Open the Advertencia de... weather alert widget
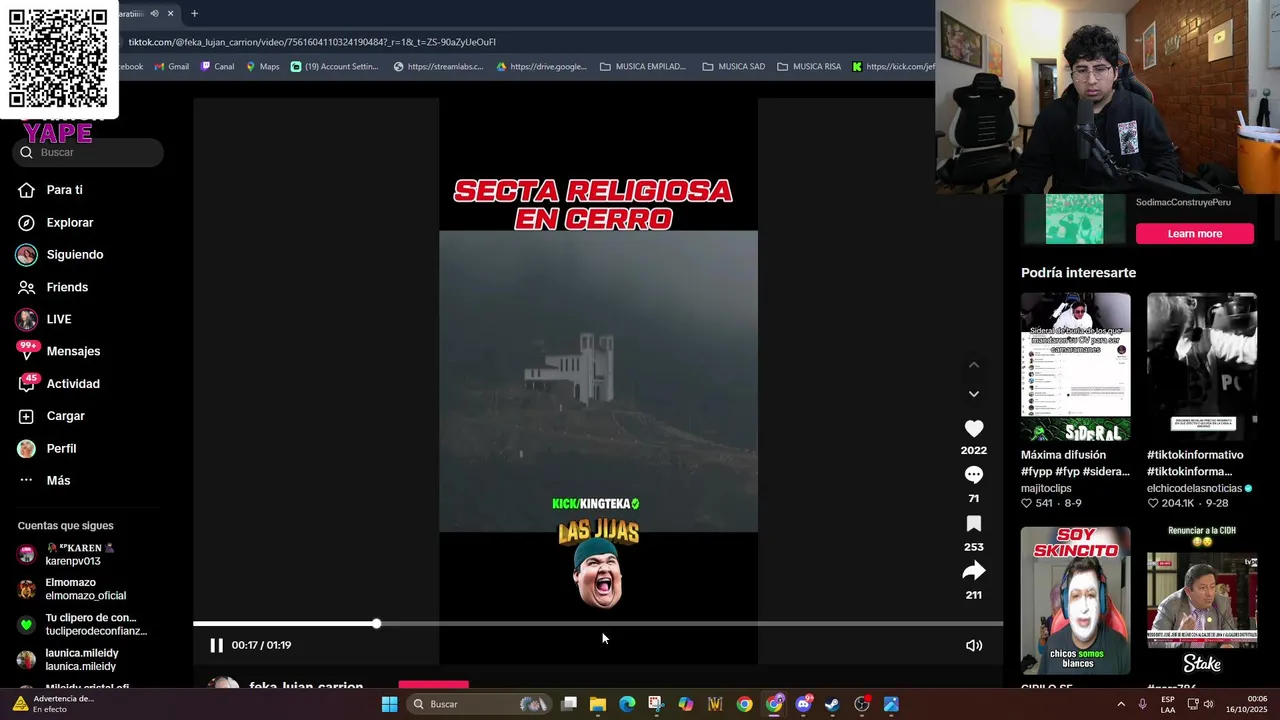The image size is (1280, 720). pyautogui.click(x=52, y=704)
